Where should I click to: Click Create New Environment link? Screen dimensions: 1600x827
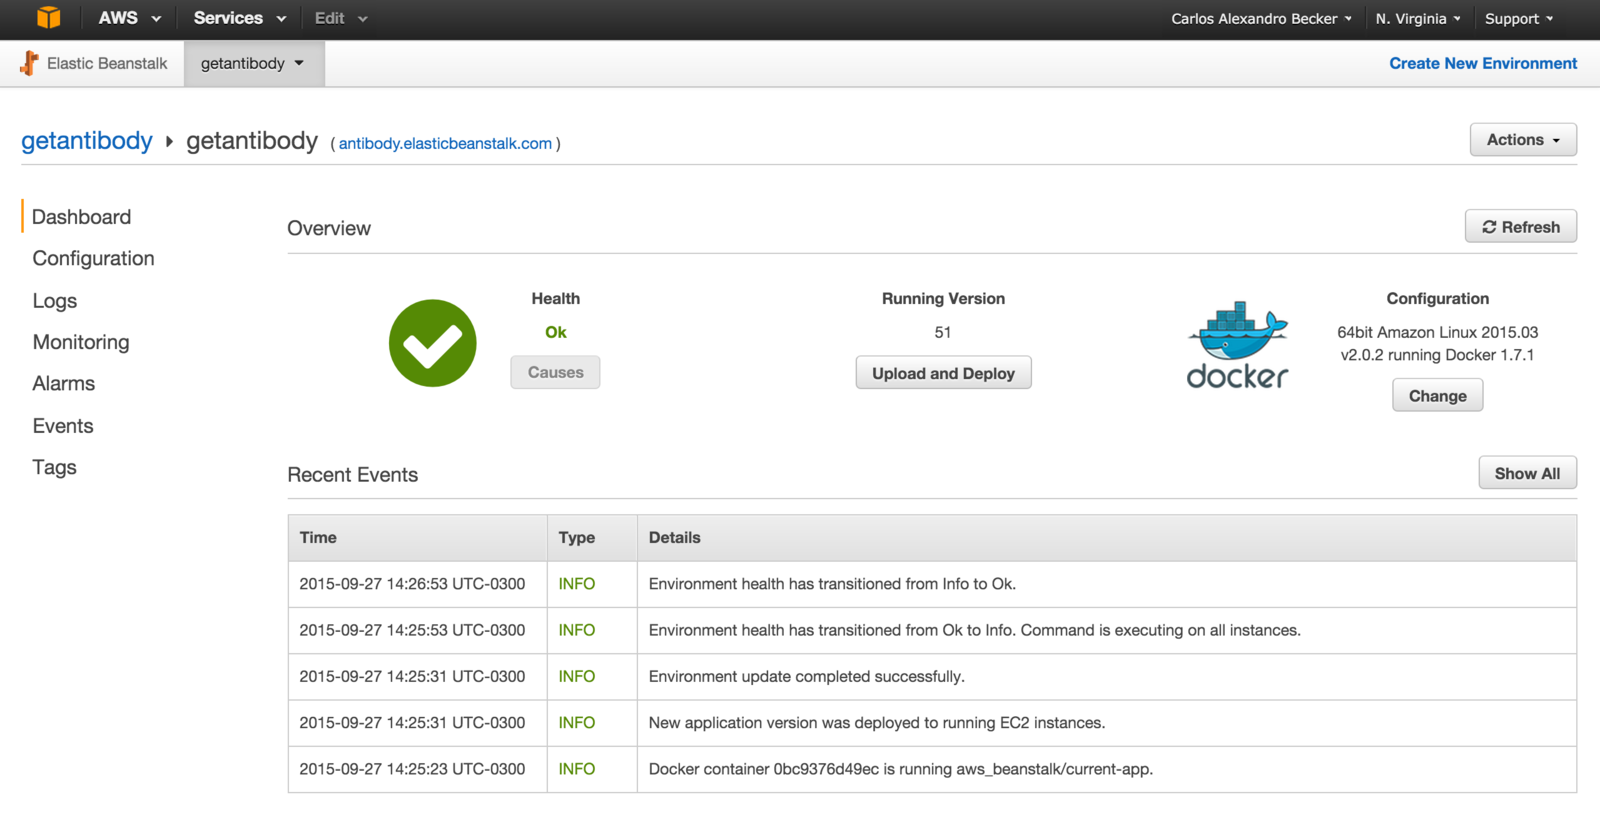[1483, 63]
